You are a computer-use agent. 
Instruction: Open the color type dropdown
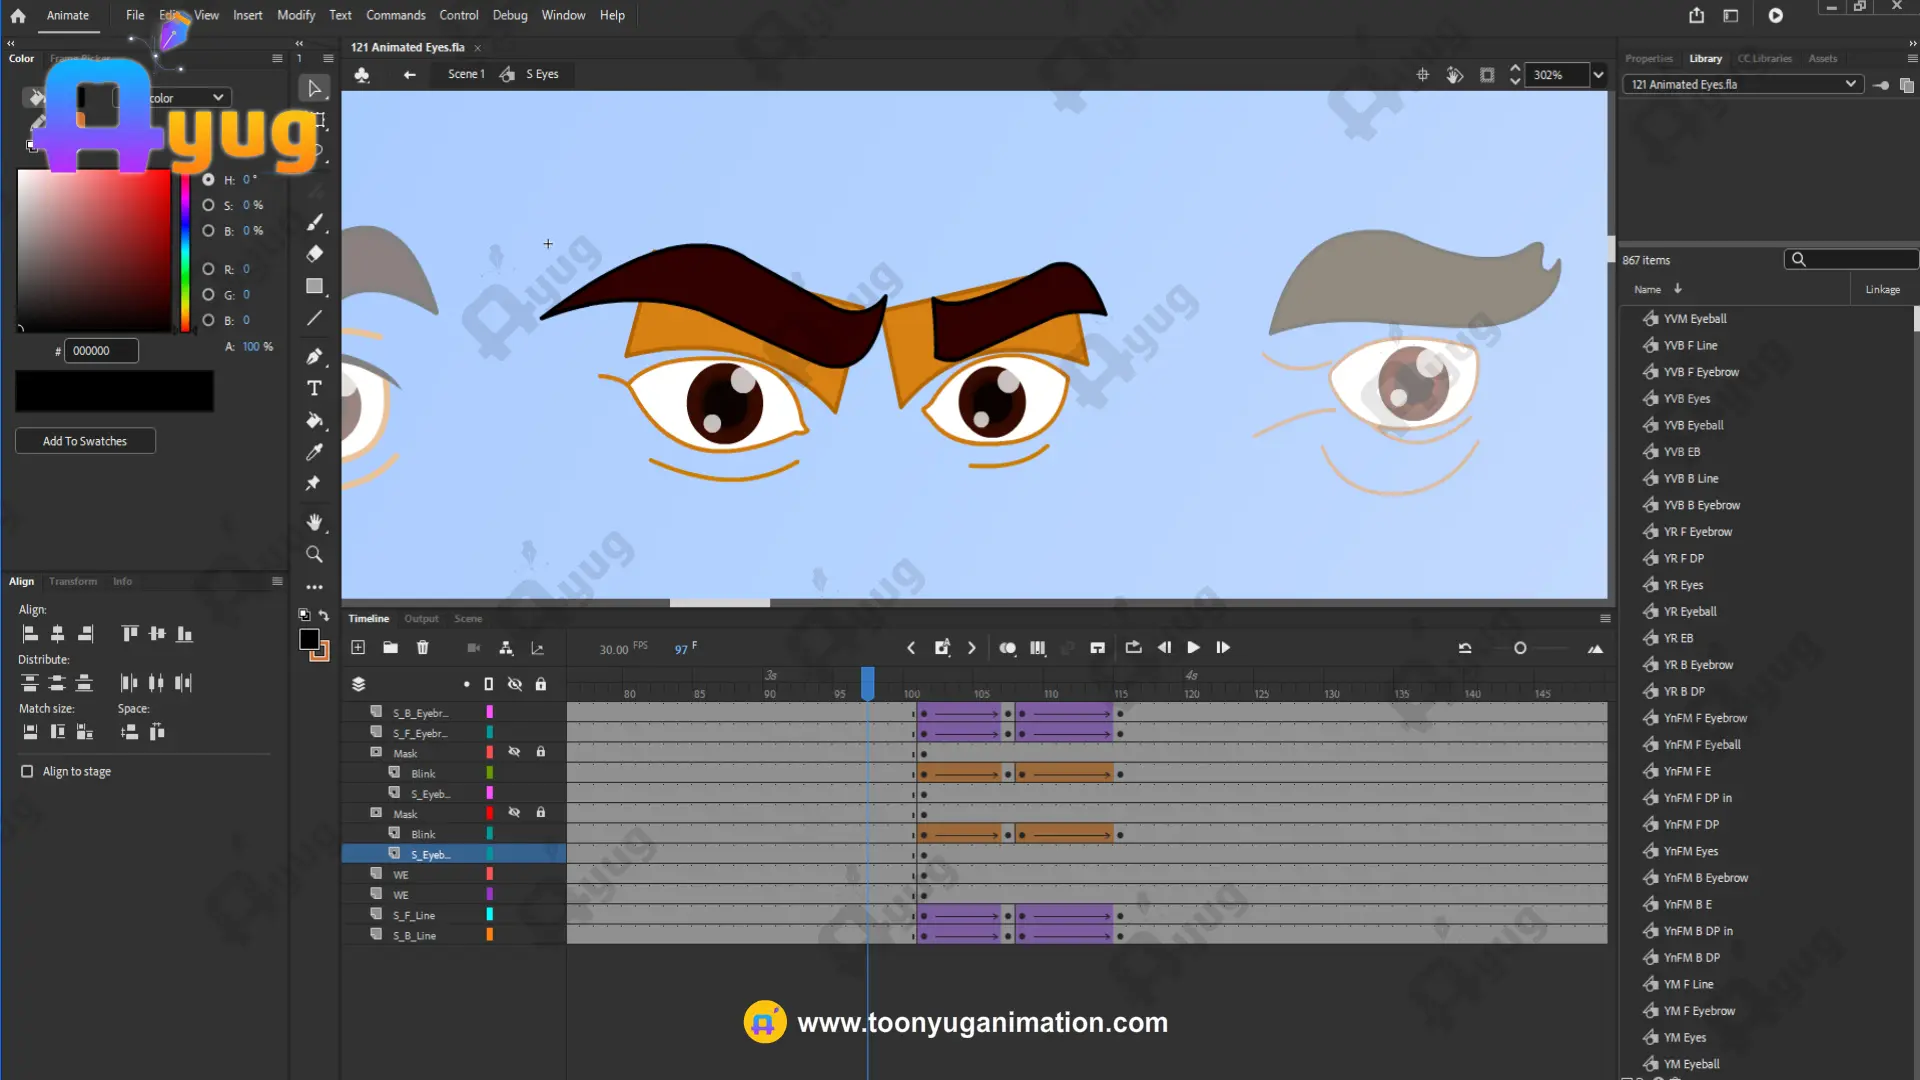pos(218,98)
